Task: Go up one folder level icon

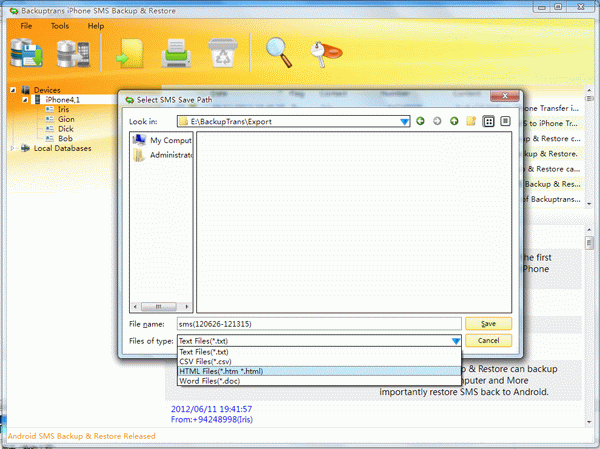Action: coord(454,121)
